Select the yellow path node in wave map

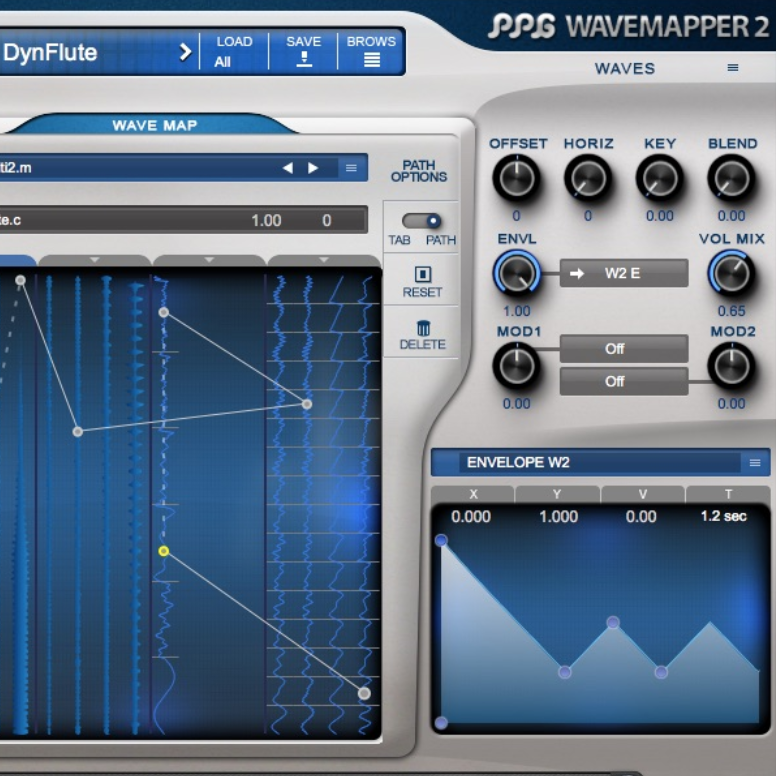[x=164, y=551]
